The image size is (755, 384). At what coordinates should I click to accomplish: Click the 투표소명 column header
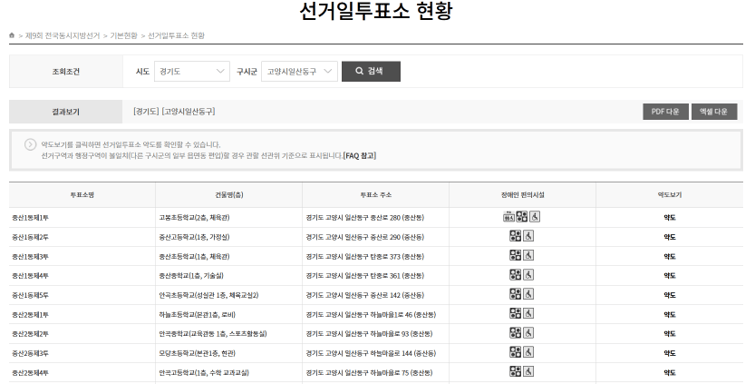pos(82,195)
